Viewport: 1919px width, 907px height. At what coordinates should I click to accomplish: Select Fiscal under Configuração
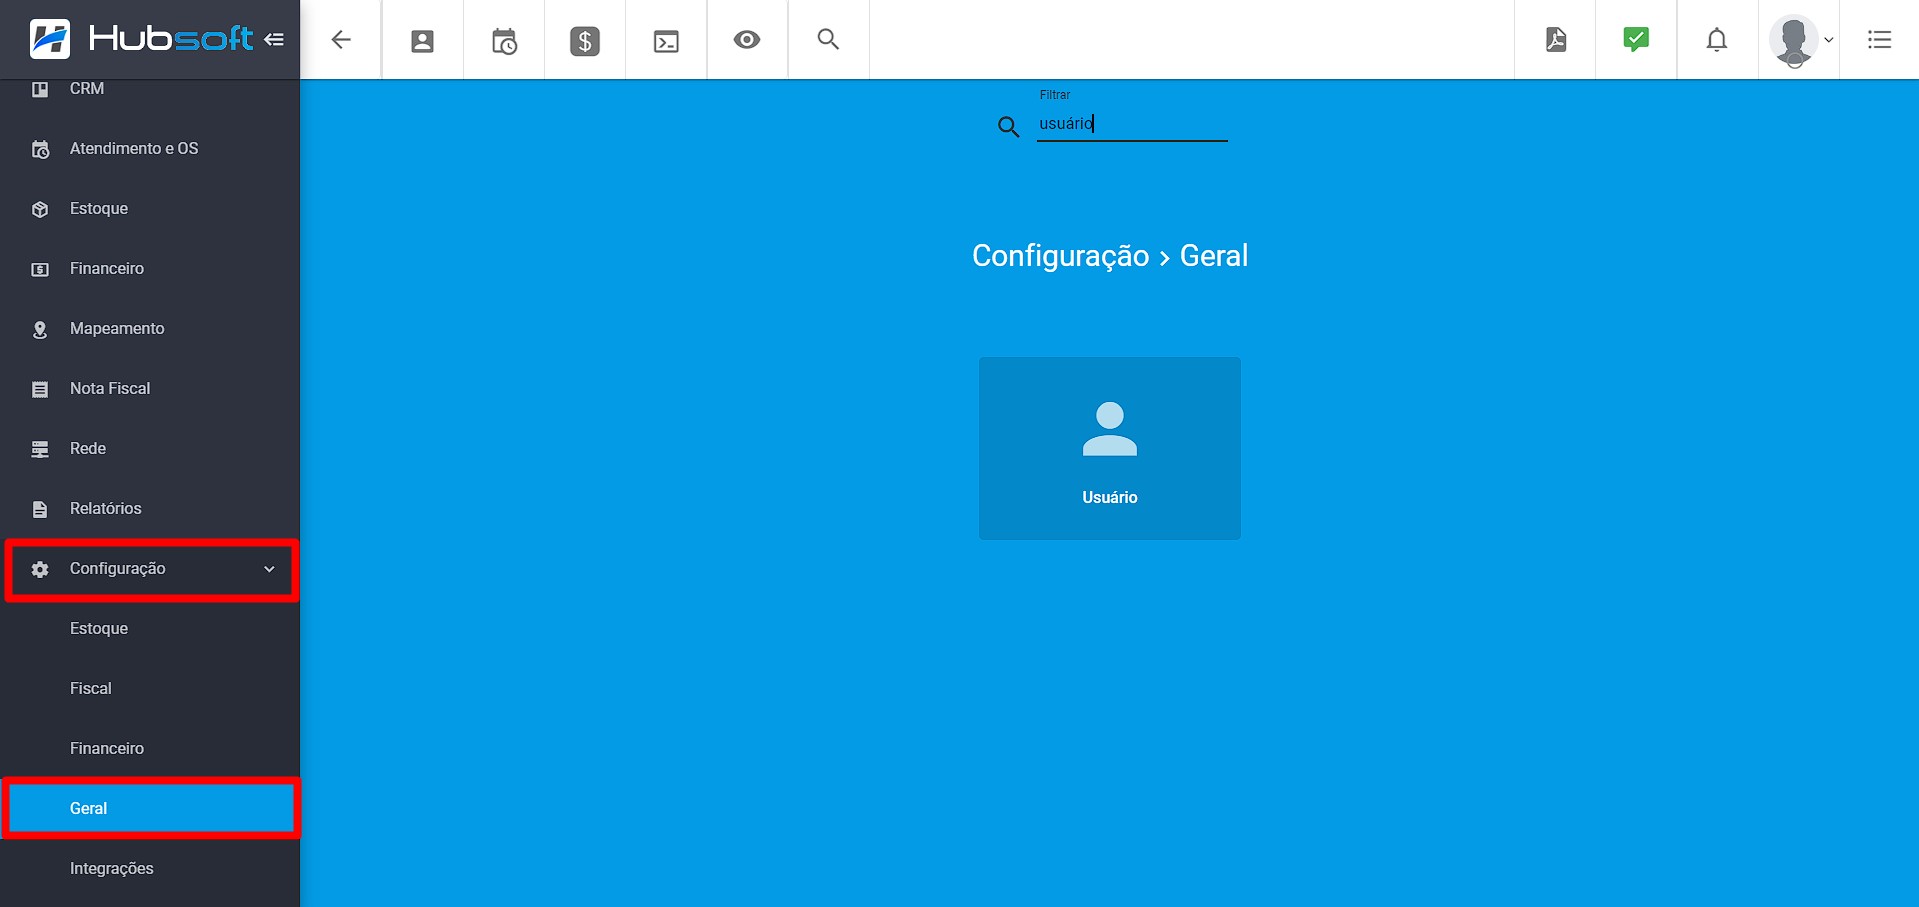(x=150, y=689)
